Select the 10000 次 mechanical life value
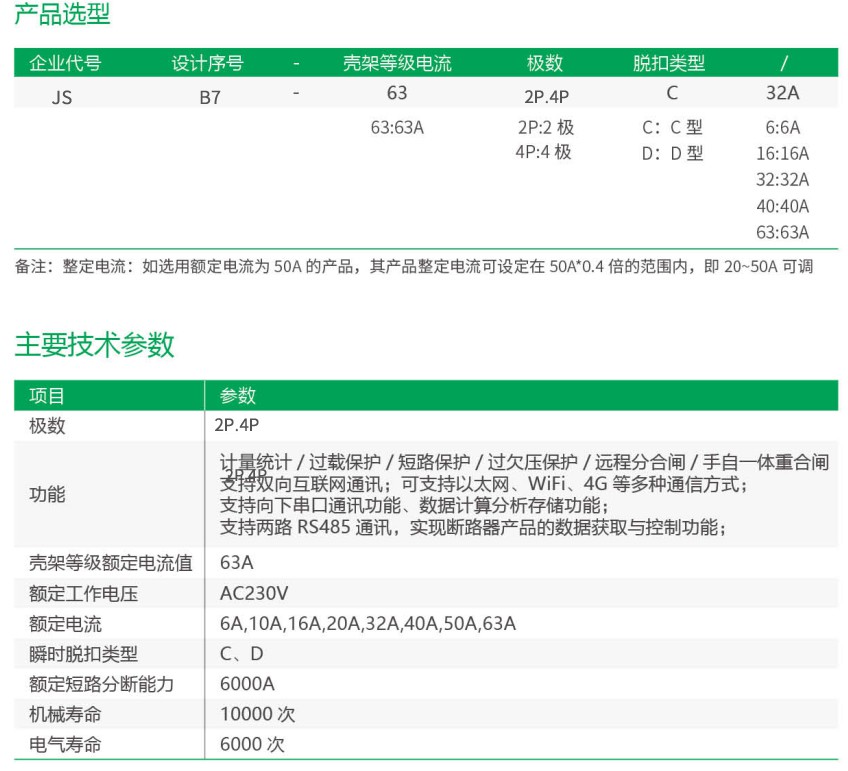 257,714
